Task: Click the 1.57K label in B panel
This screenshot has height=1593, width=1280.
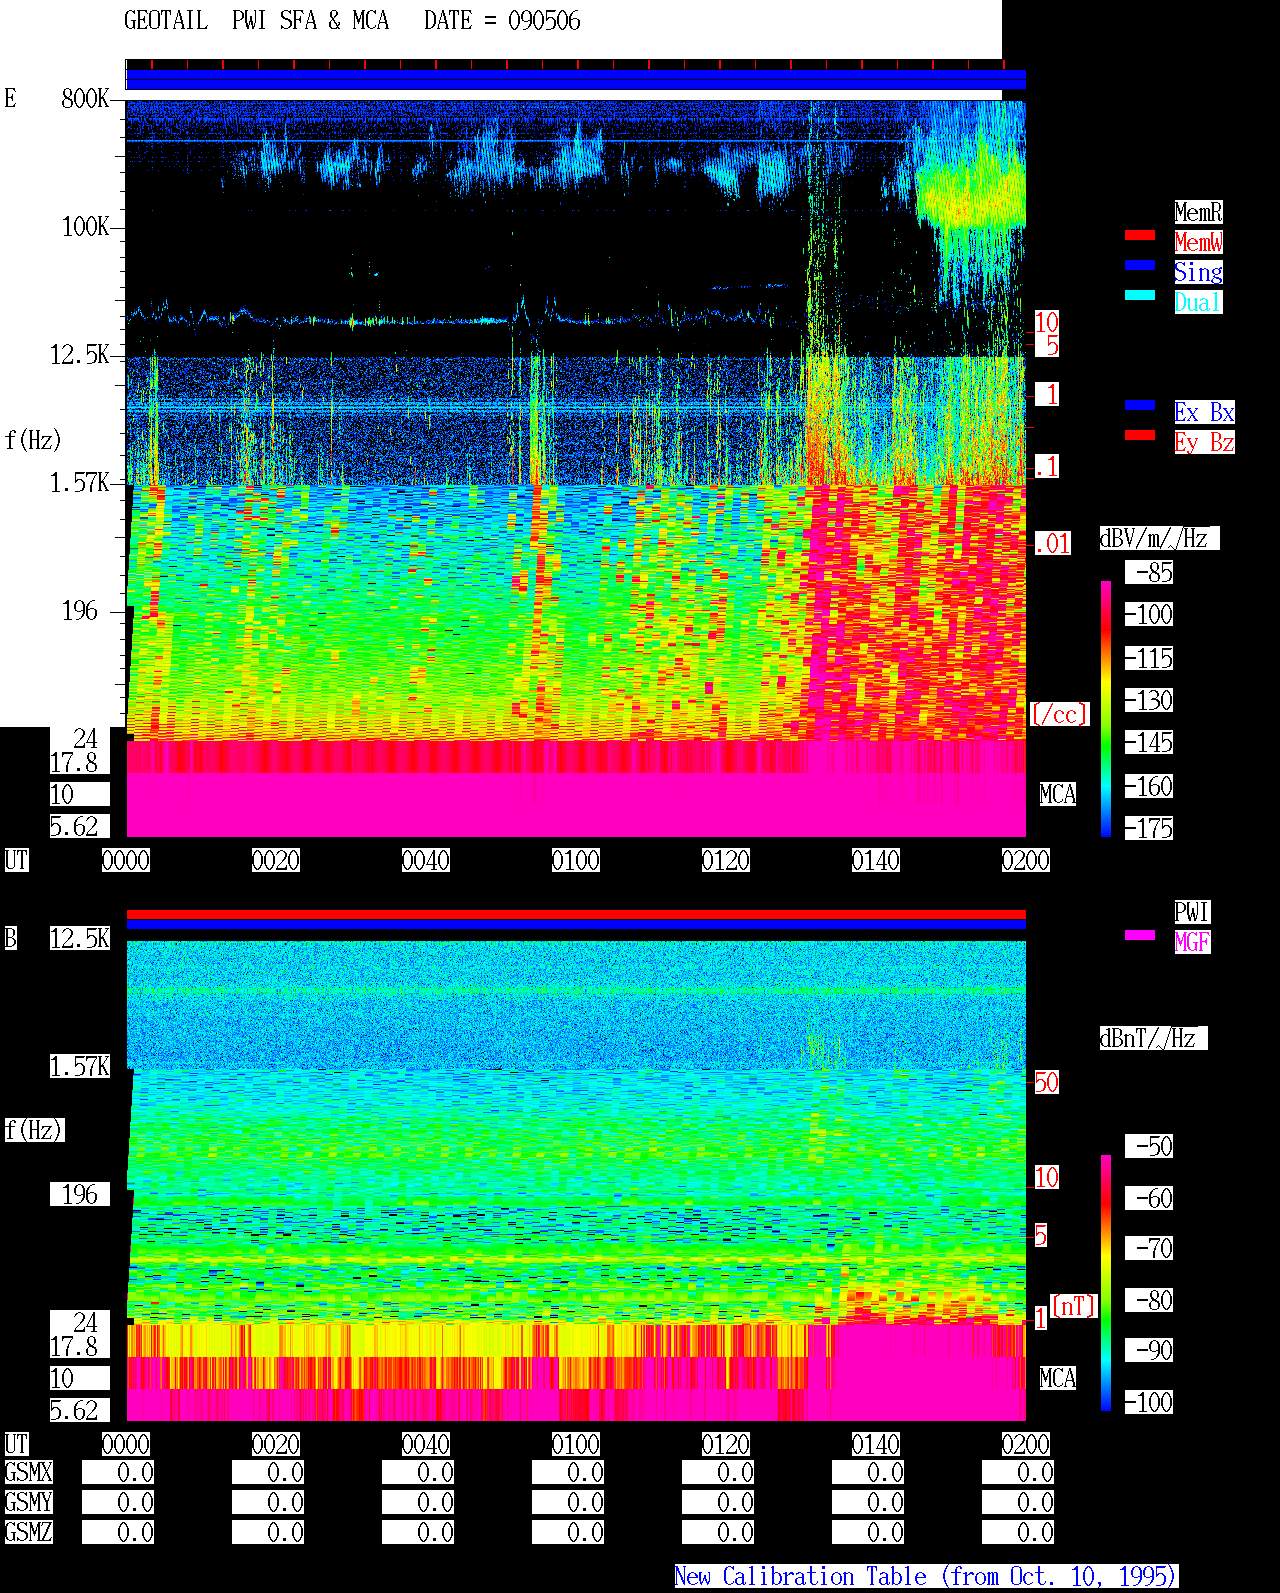Action: tap(80, 1066)
